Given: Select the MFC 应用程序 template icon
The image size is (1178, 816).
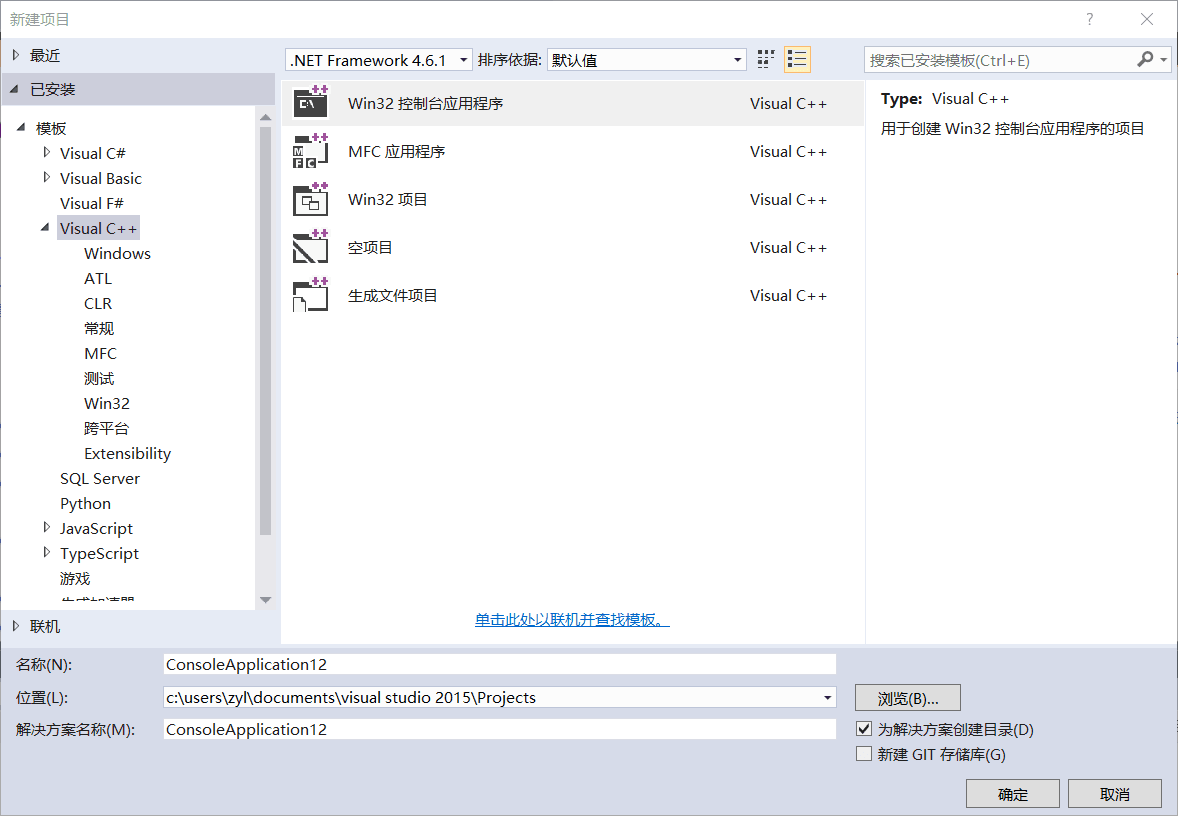Looking at the screenshot, I should [x=310, y=151].
